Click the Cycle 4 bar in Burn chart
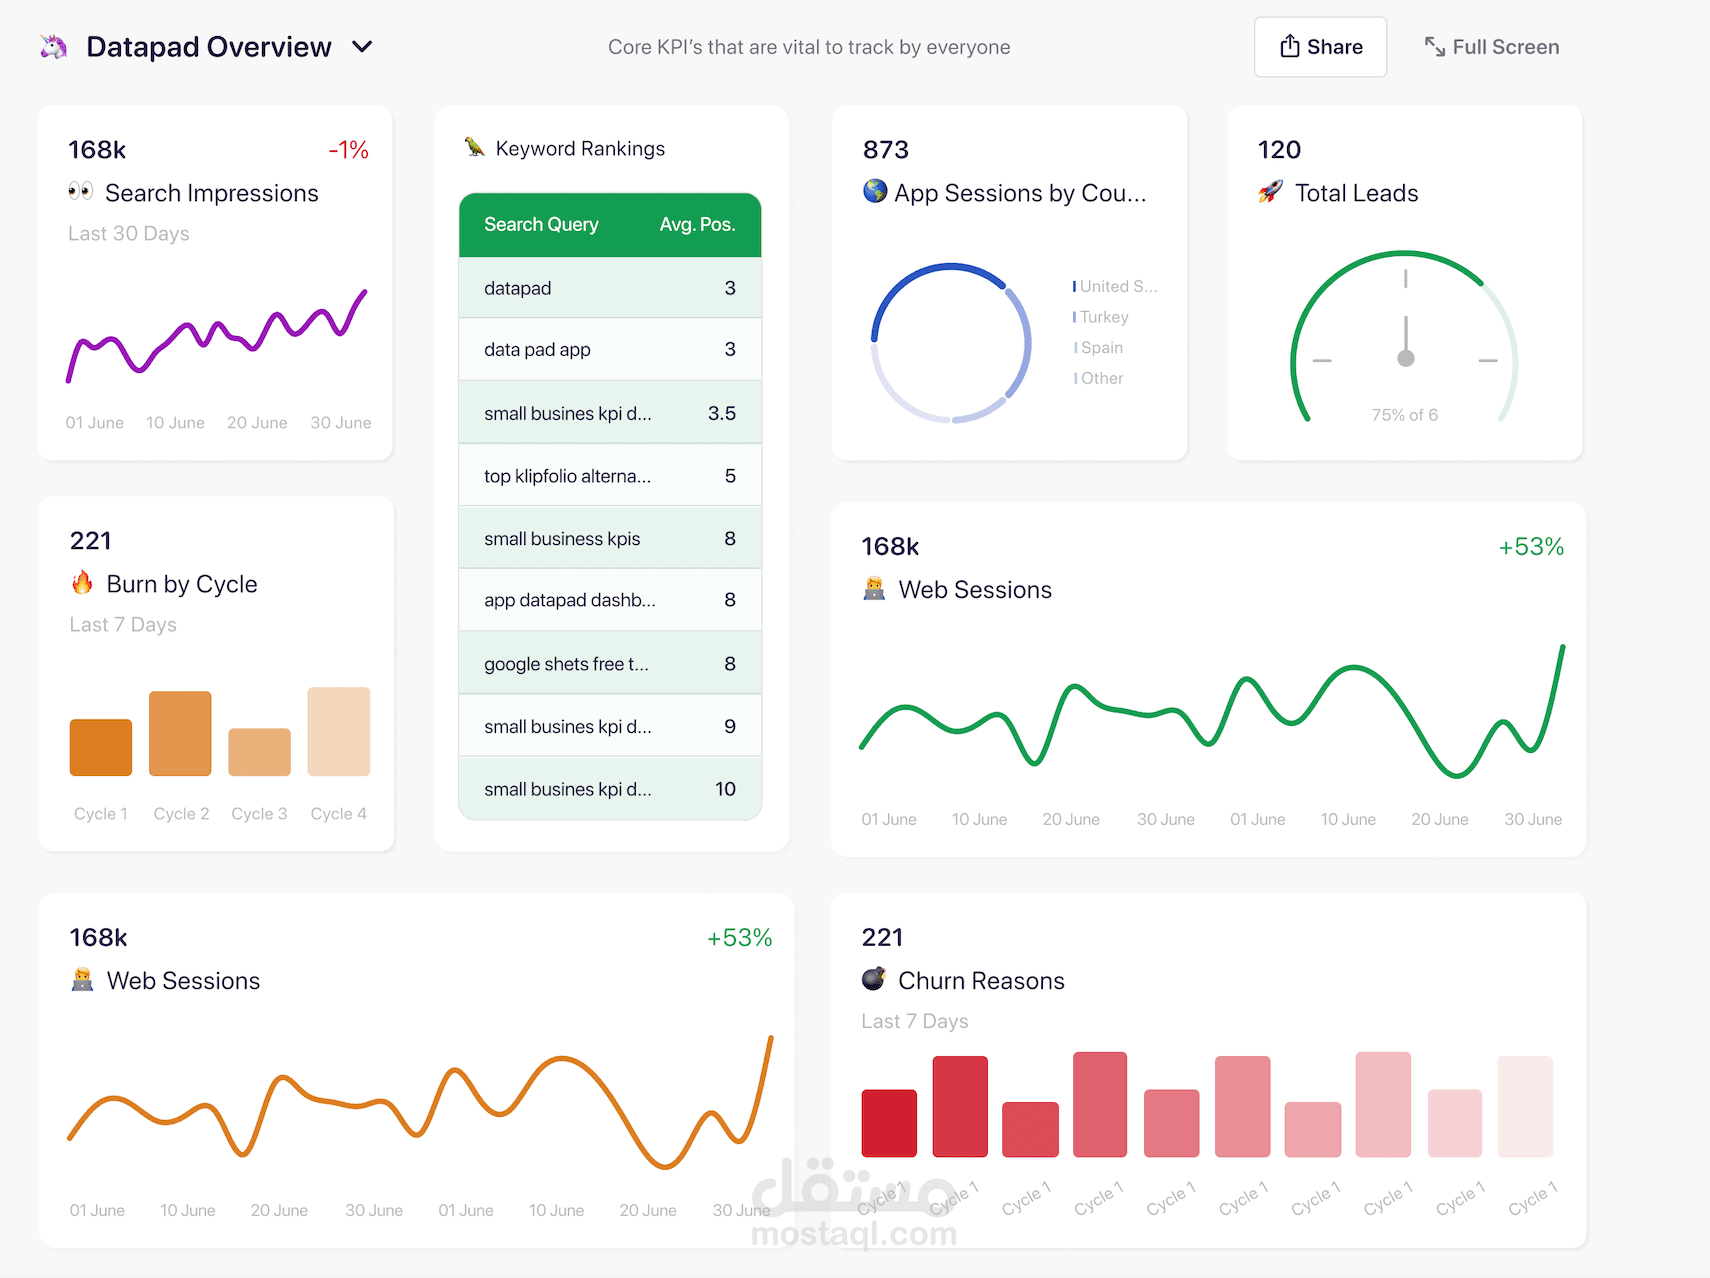Image resolution: width=1710 pixels, height=1278 pixels. (x=339, y=731)
